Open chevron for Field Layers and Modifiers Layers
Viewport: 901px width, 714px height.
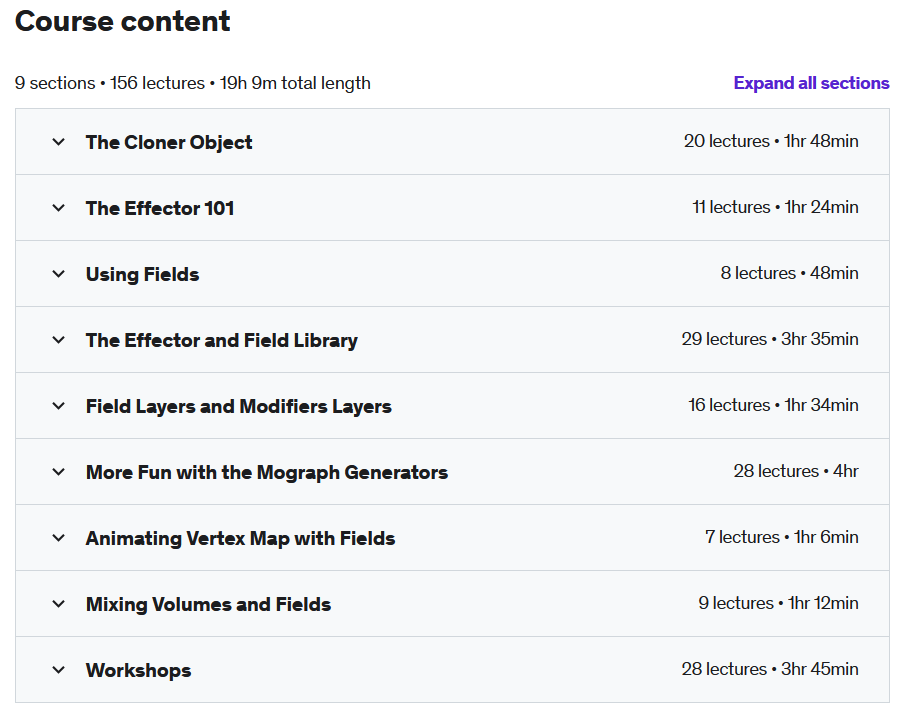pyautogui.click(x=59, y=406)
